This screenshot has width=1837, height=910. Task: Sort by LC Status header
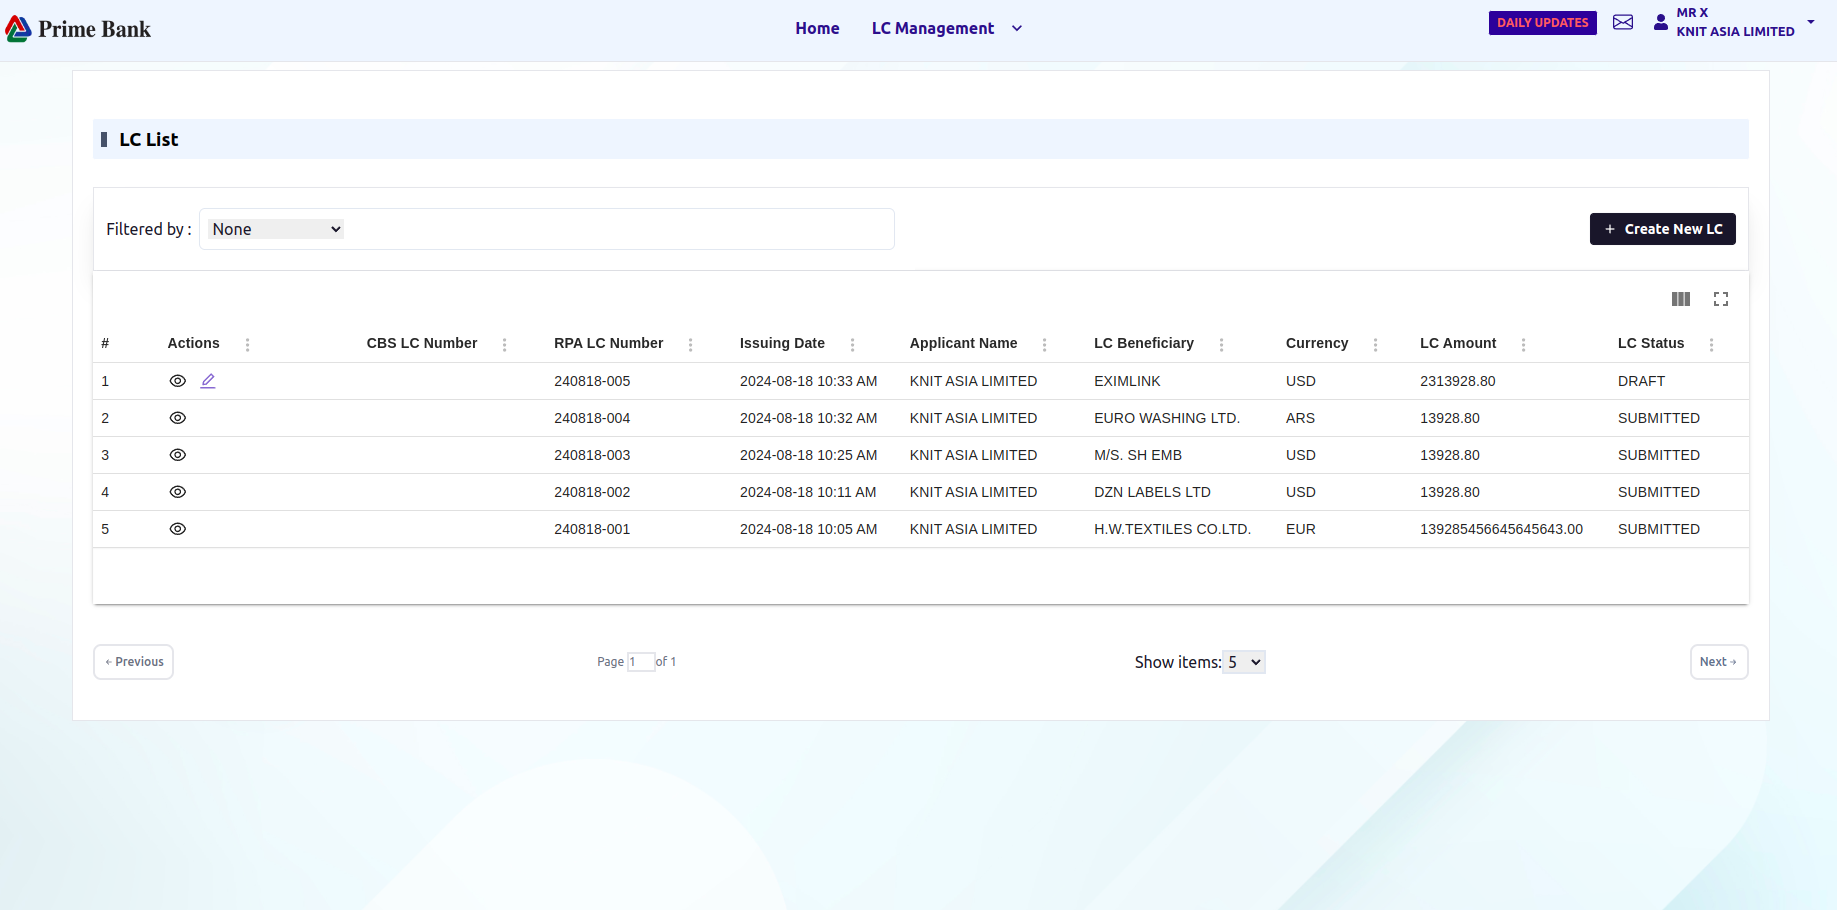pyautogui.click(x=1651, y=343)
